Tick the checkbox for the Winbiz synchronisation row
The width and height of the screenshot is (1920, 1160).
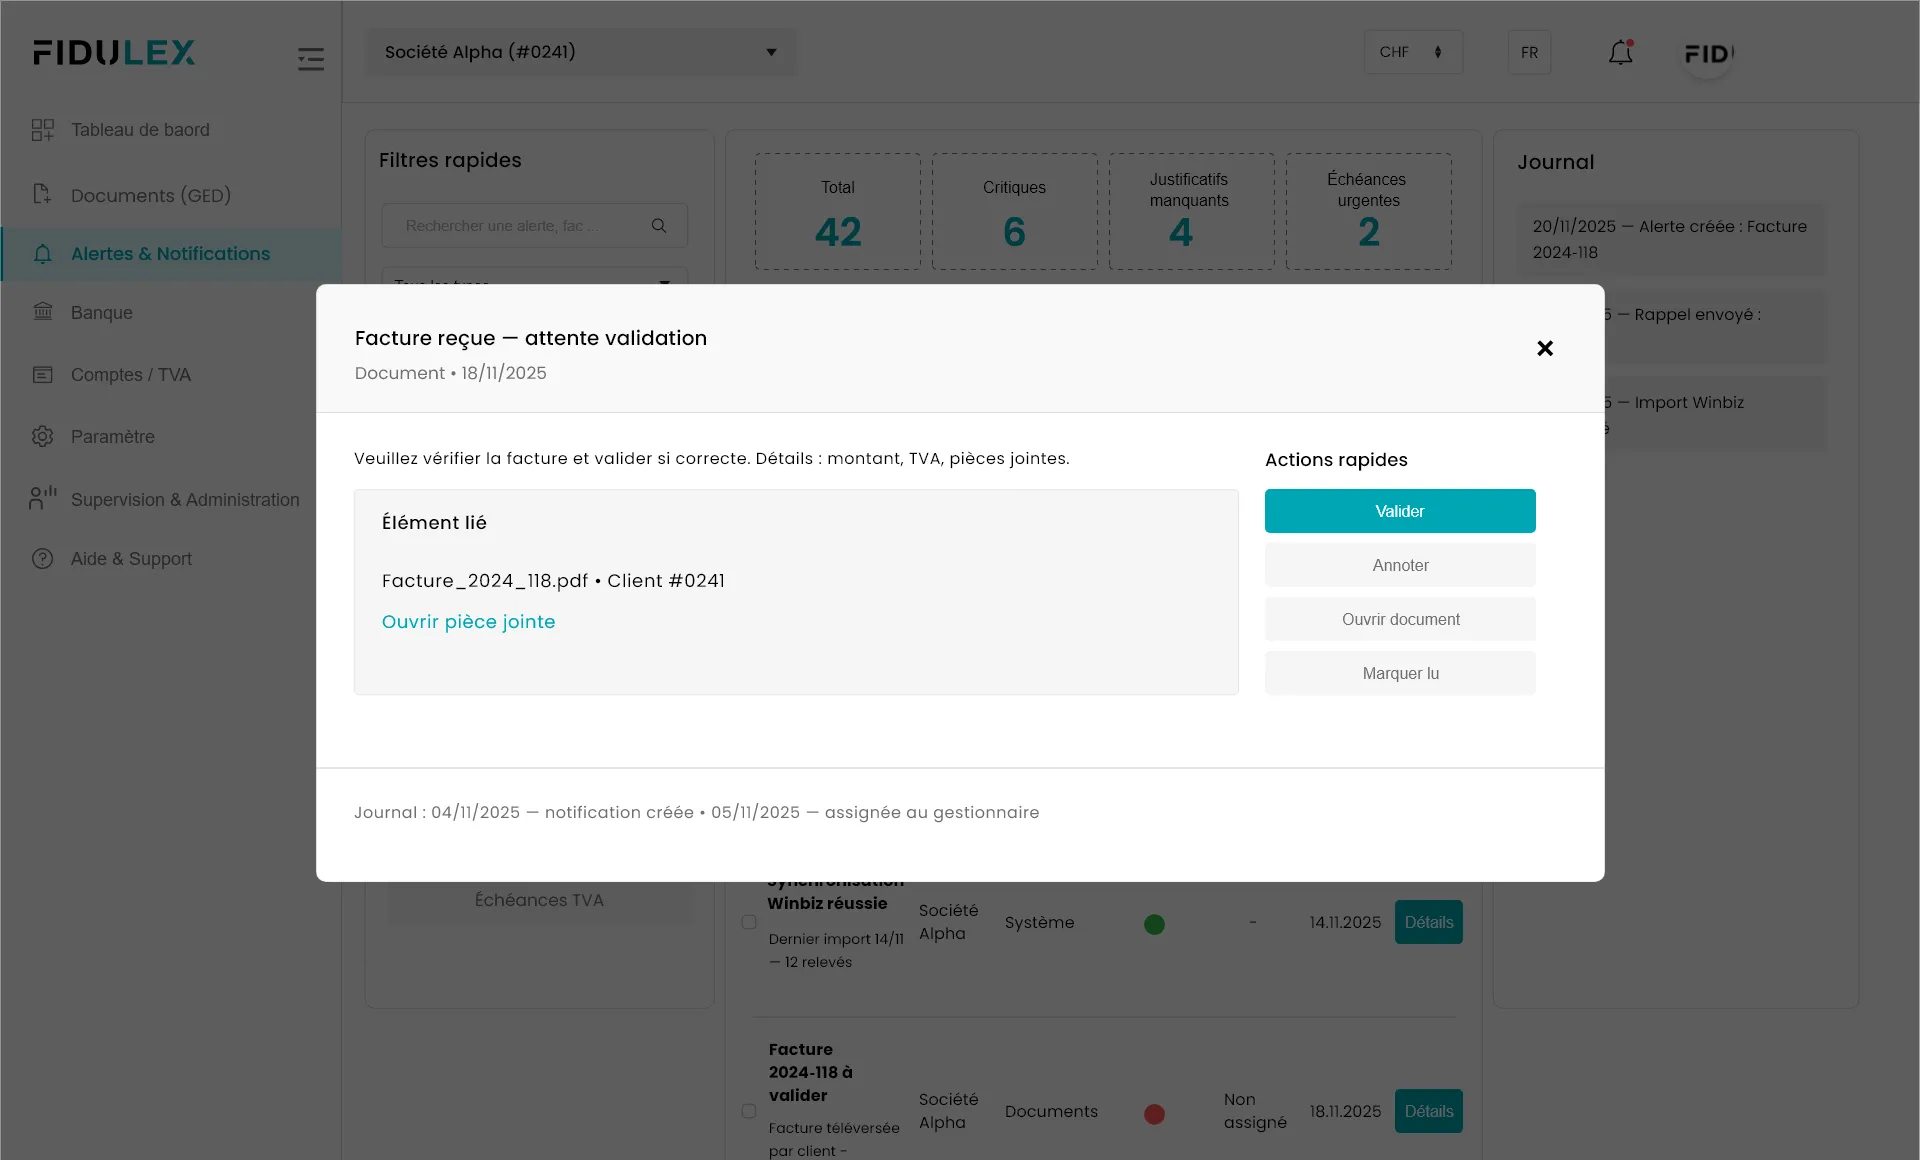click(749, 922)
